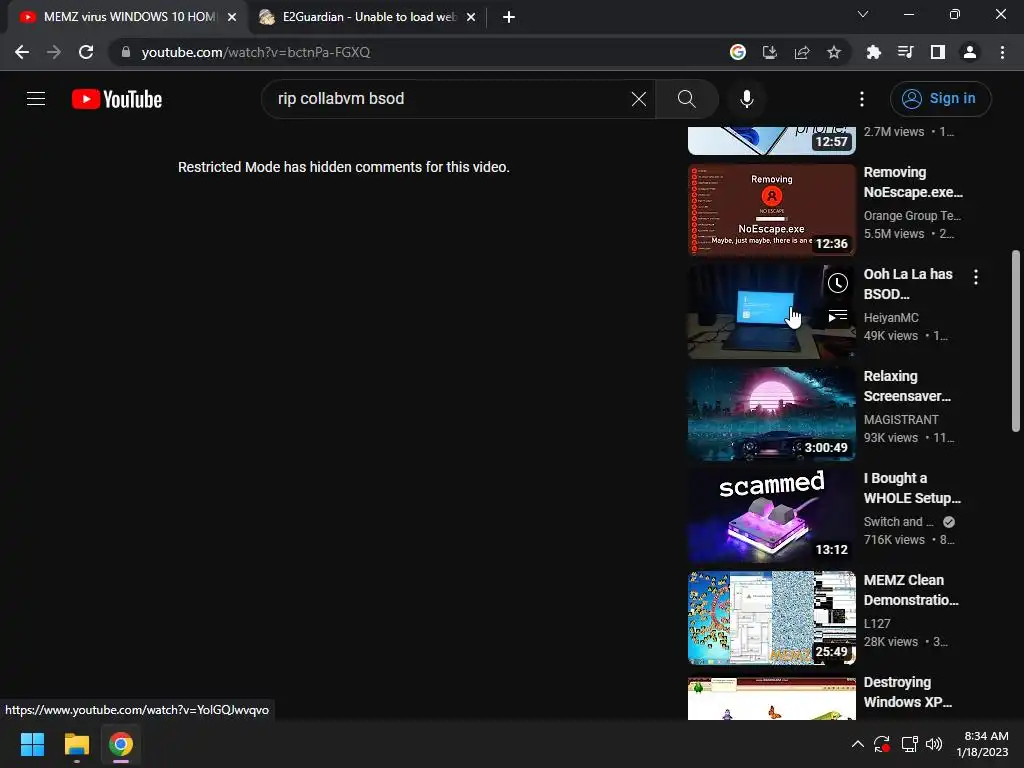The width and height of the screenshot is (1024, 768).
Task: Click the MEMZ Clean Demonstration title
Action: click(911, 590)
